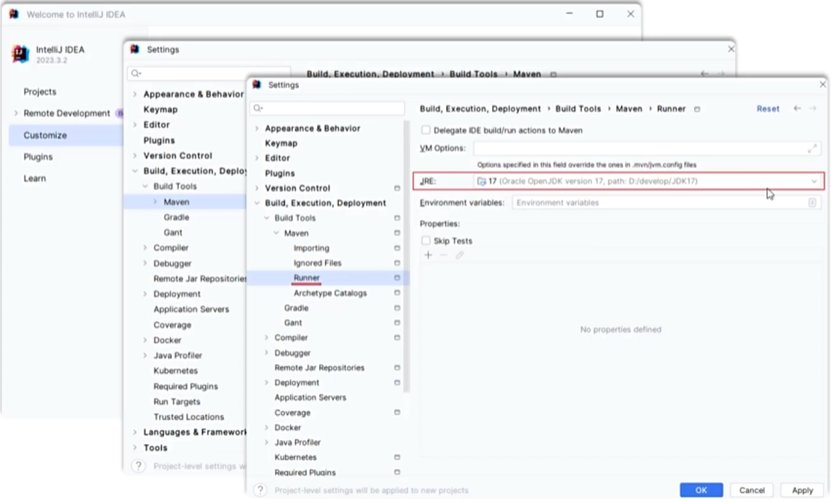The image size is (831, 502).
Task: Click project-level marker next to Runner breadcrumb
Action: click(x=697, y=109)
